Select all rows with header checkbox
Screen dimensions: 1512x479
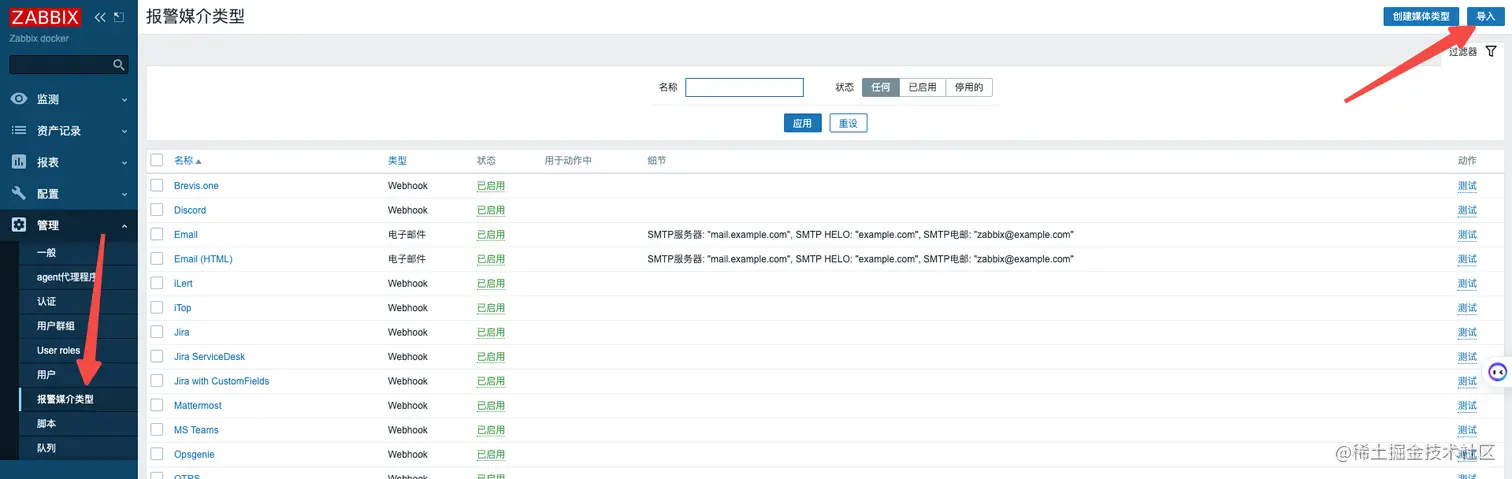(156, 160)
